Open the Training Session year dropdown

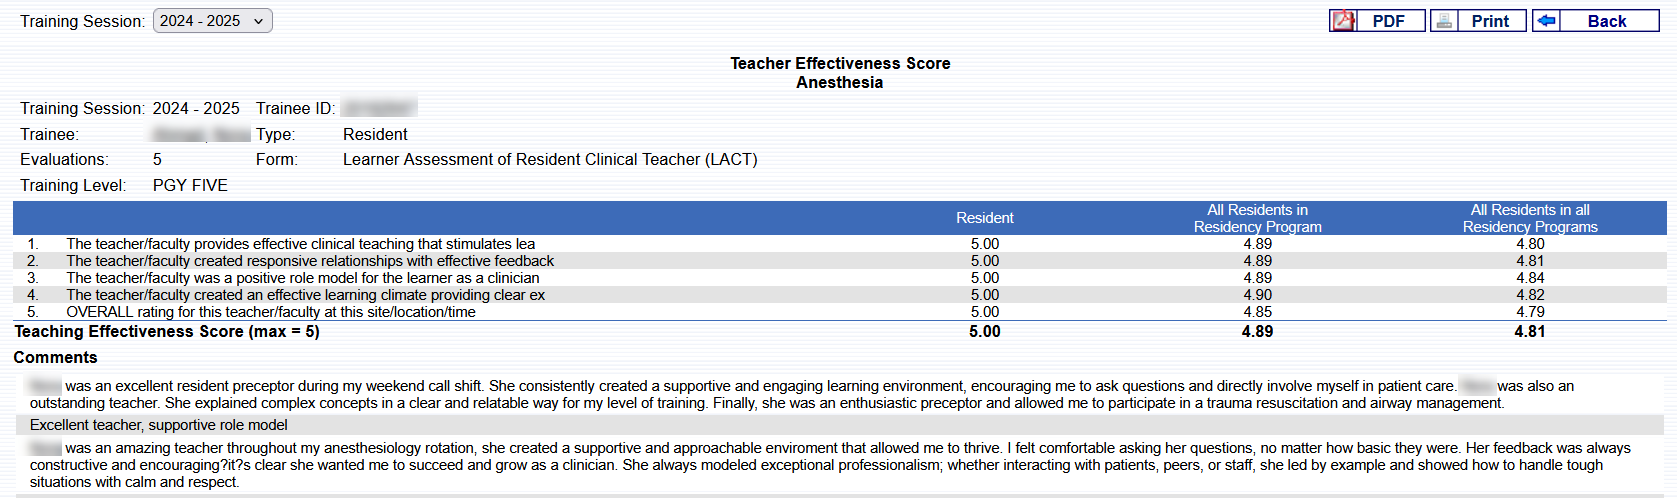pyautogui.click(x=212, y=21)
